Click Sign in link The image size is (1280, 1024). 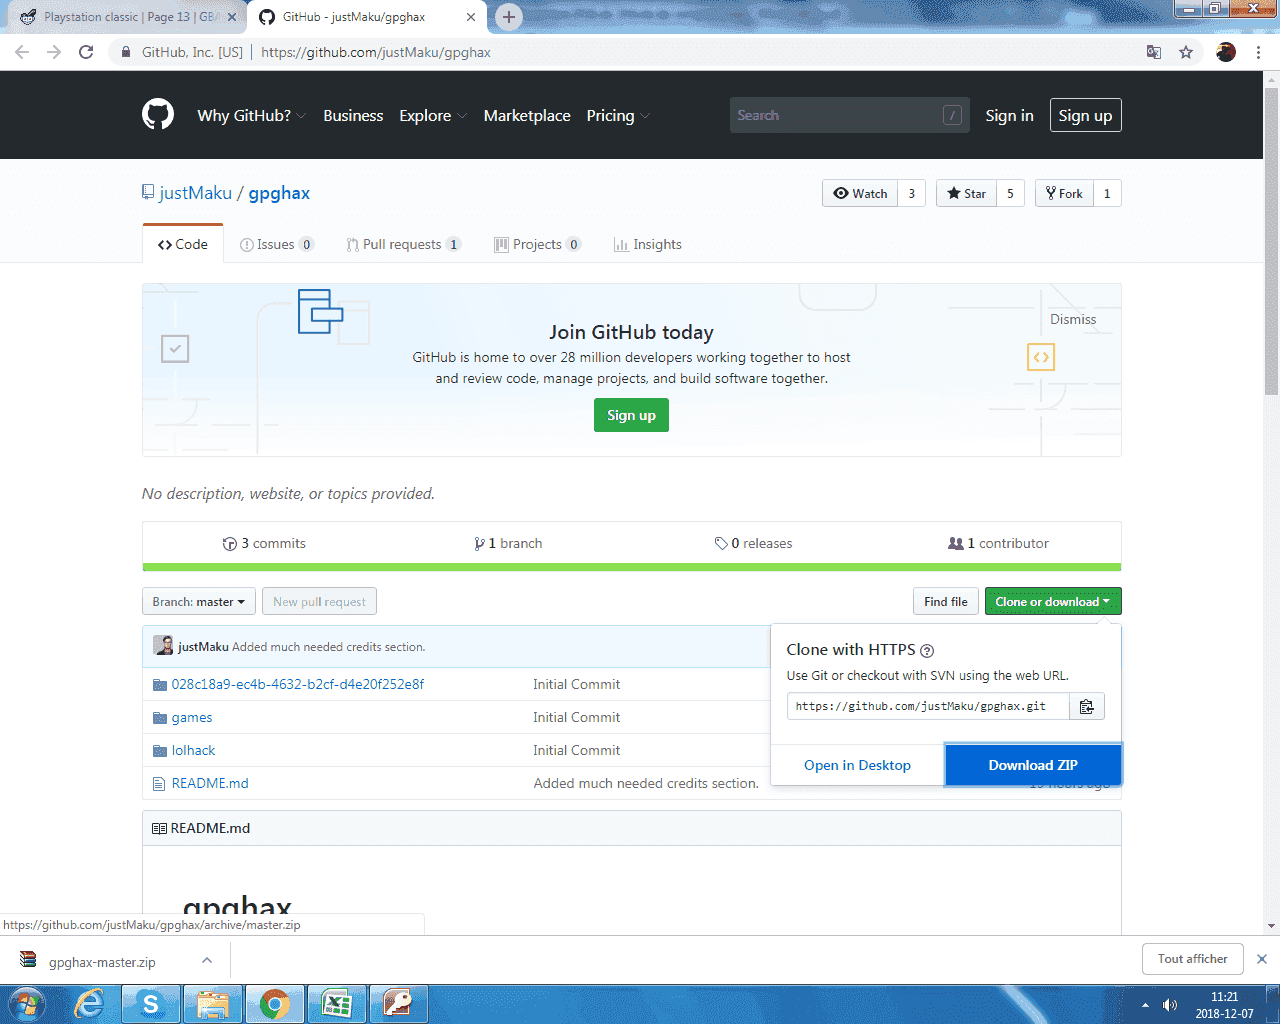click(1009, 116)
